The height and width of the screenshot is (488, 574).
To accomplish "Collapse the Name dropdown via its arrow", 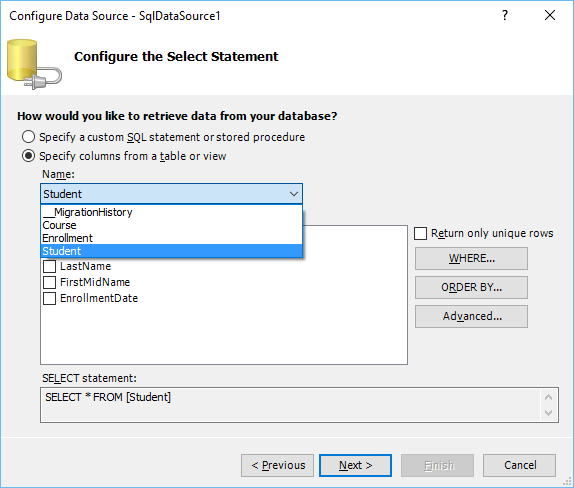I will coord(294,194).
